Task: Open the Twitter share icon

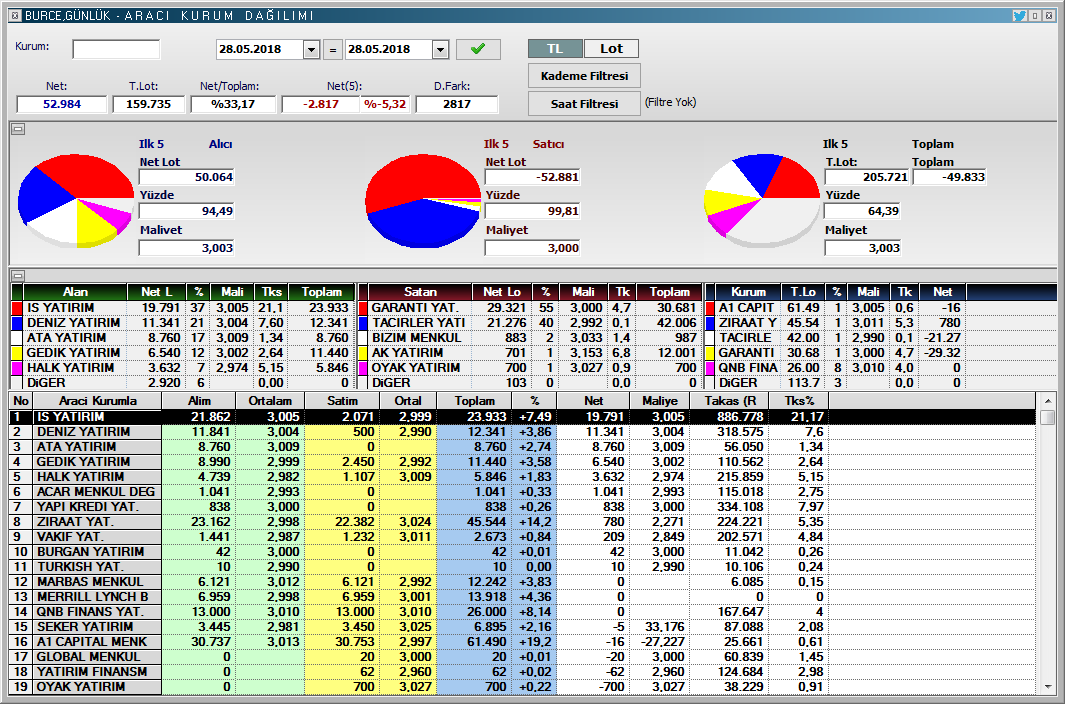Action: pos(1019,15)
